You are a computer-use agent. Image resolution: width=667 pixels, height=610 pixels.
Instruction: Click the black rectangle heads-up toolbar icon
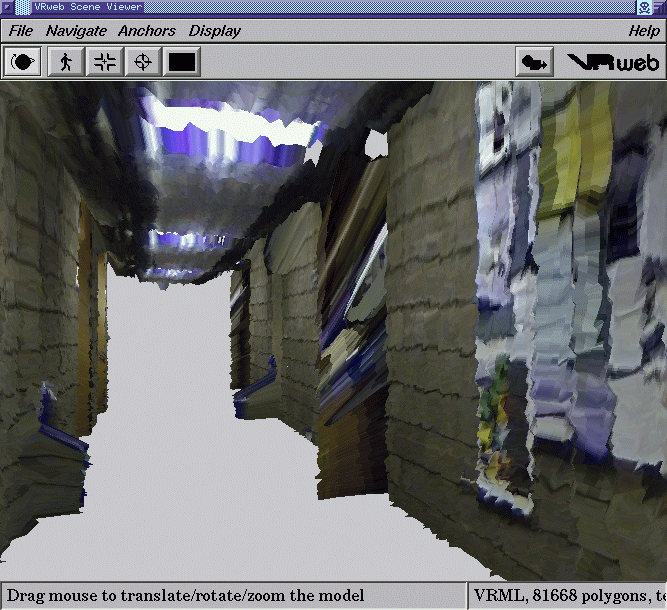click(182, 62)
